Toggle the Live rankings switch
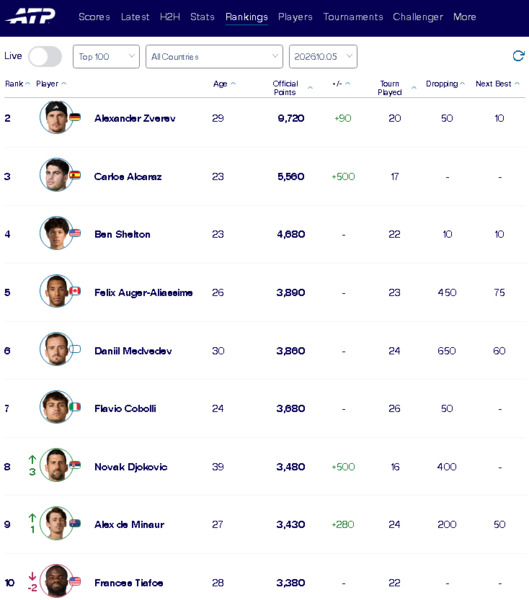This screenshot has height=600, width=529. [x=45, y=57]
